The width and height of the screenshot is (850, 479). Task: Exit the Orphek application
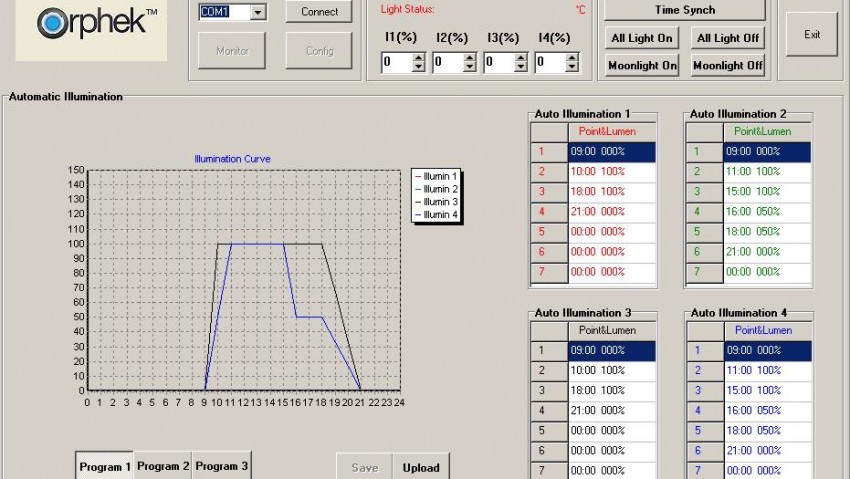pos(812,34)
